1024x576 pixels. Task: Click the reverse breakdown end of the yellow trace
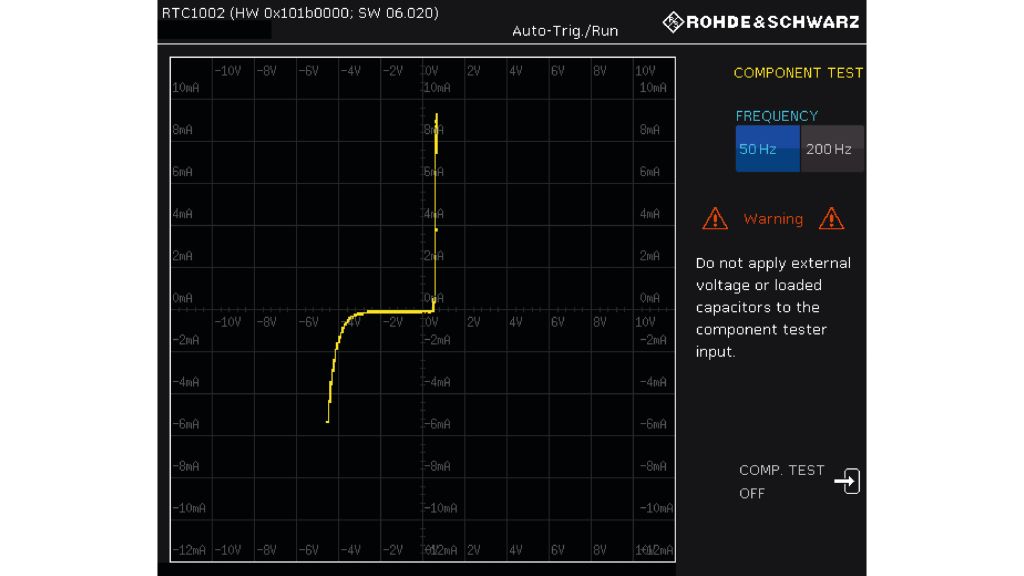[x=328, y=419]
